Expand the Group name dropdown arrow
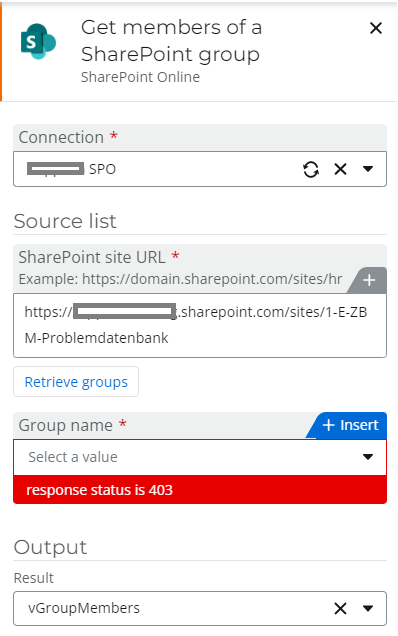Viewport: 398px width, 636px height. coord(368,457)
